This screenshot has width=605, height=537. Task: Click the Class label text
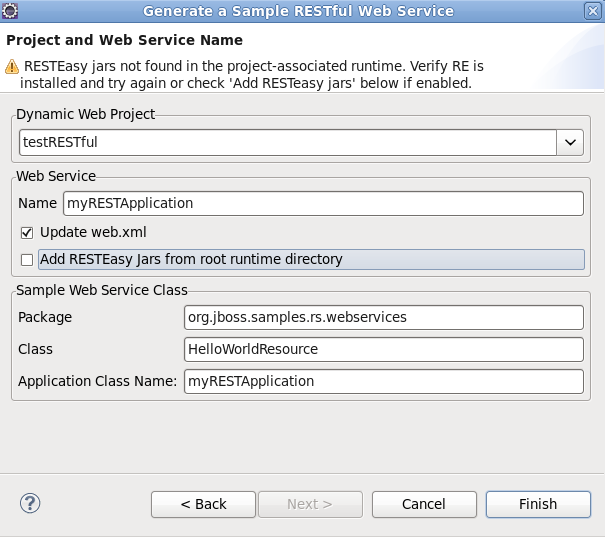(35, 350)
